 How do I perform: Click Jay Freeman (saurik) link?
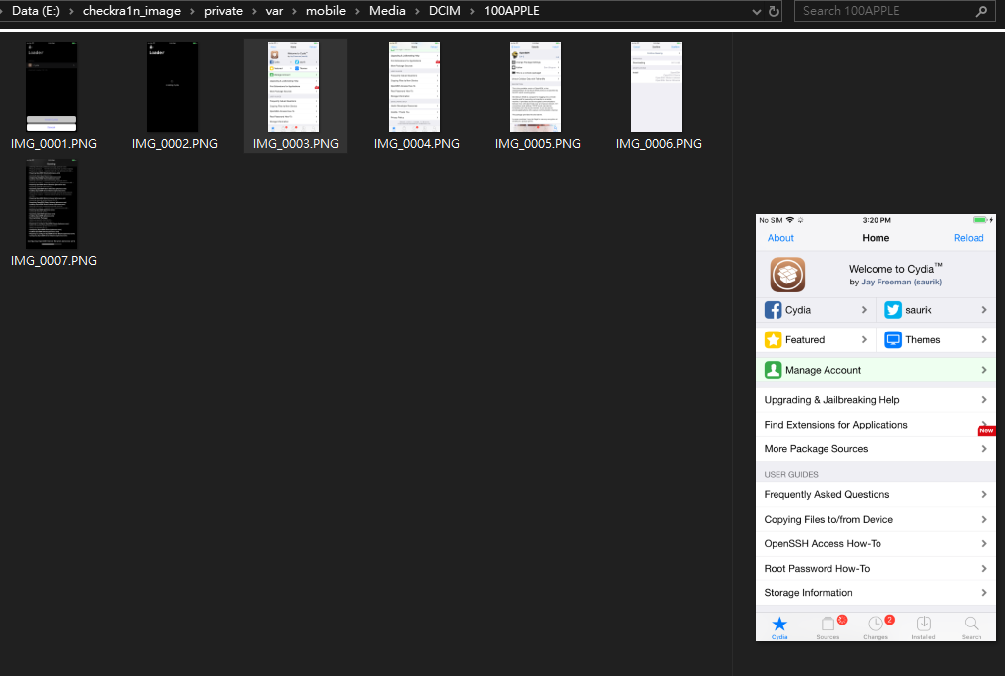tap(902, 282)
